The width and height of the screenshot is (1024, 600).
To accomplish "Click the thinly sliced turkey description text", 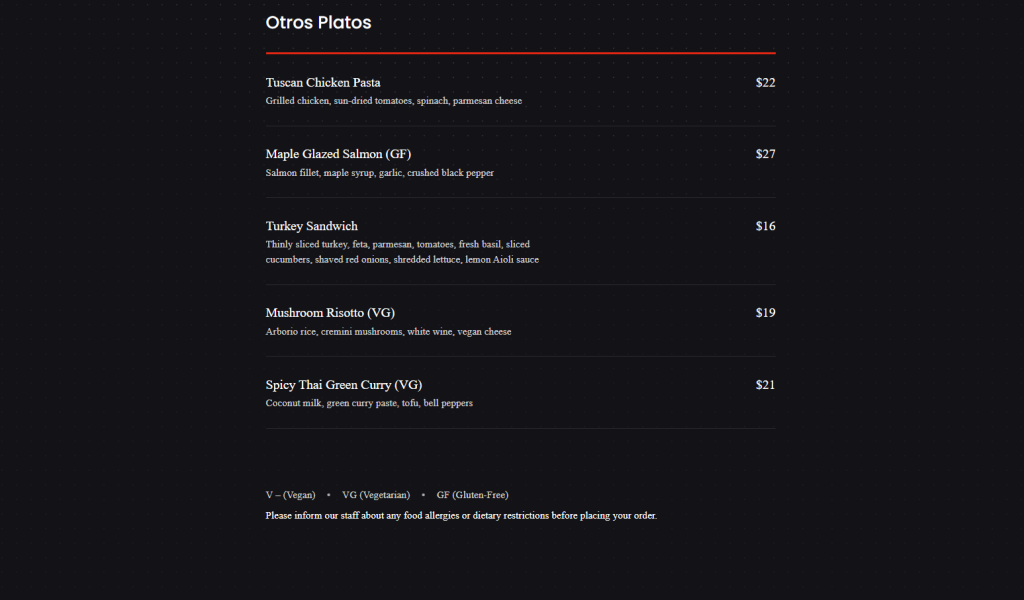I will pos(402,252).
